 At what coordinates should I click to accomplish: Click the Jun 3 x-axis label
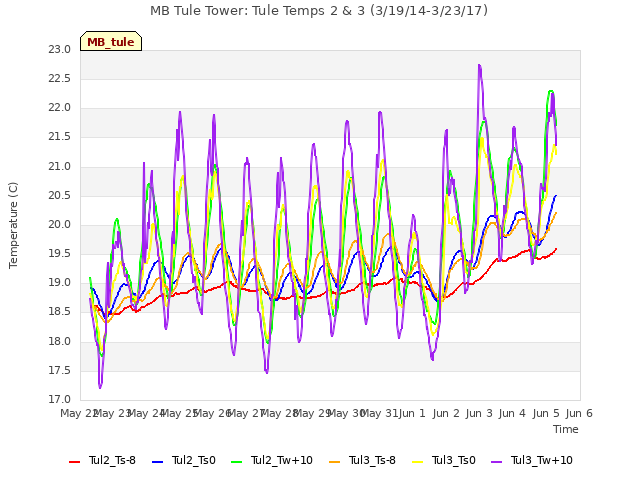(x=479, y=413)
